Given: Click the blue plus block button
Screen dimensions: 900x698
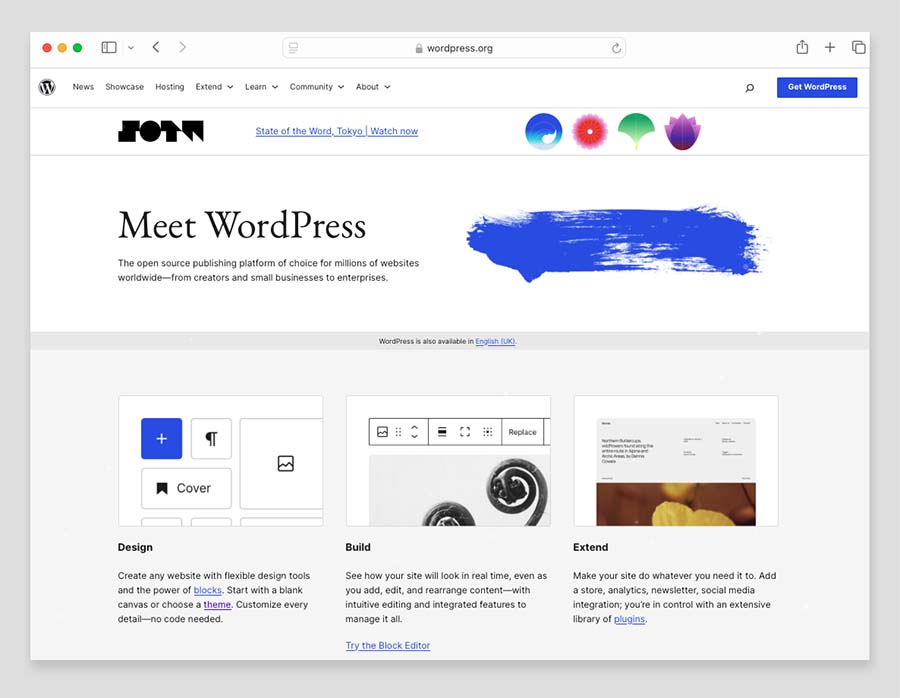Looking at the screenshot, I should 161,439.
